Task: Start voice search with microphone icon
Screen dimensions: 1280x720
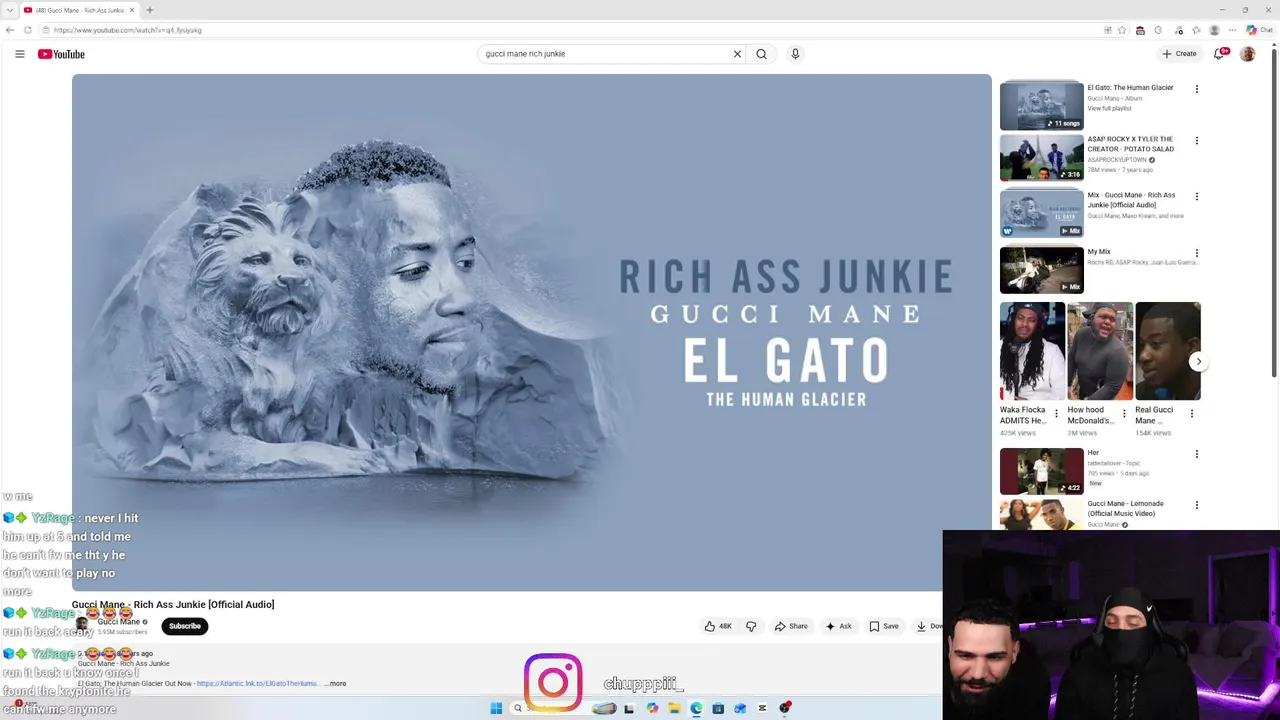Action: 795,54
